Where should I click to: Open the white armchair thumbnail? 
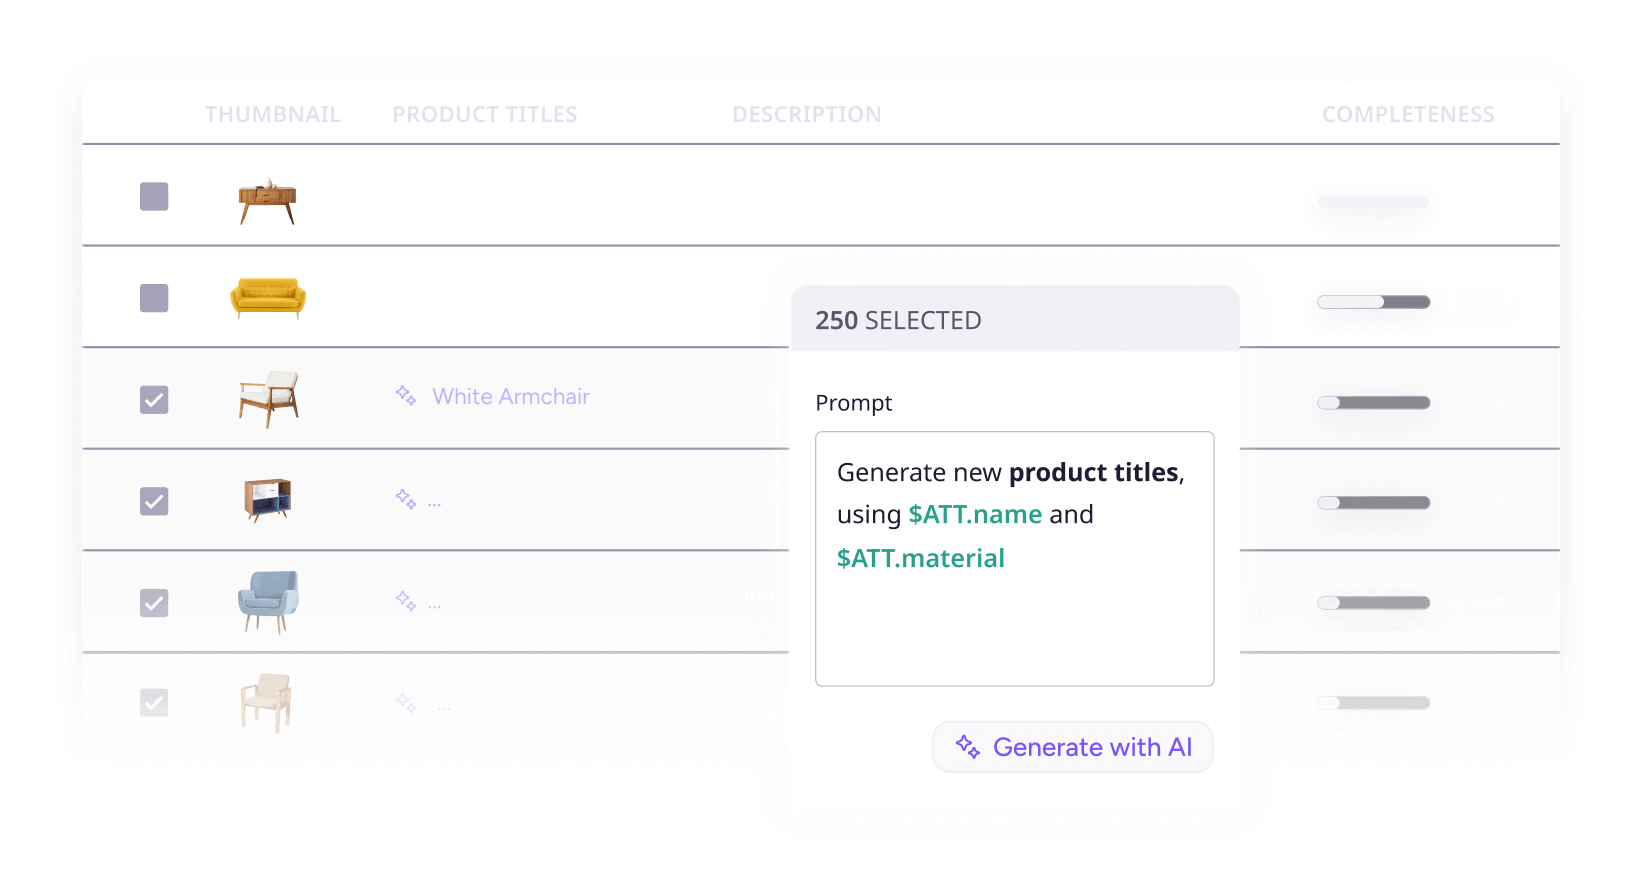(x=268, y=399)
